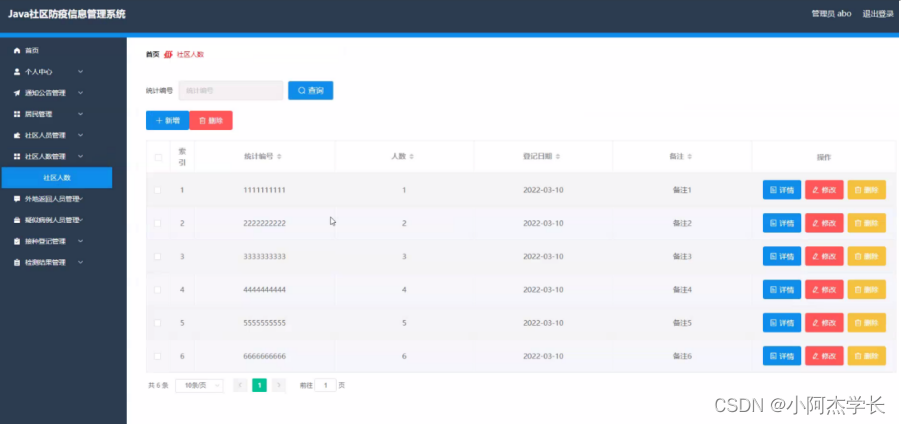Click yellow 删除 for row 备注6
This screenshot has height=424, width=901.
(867, 356)
